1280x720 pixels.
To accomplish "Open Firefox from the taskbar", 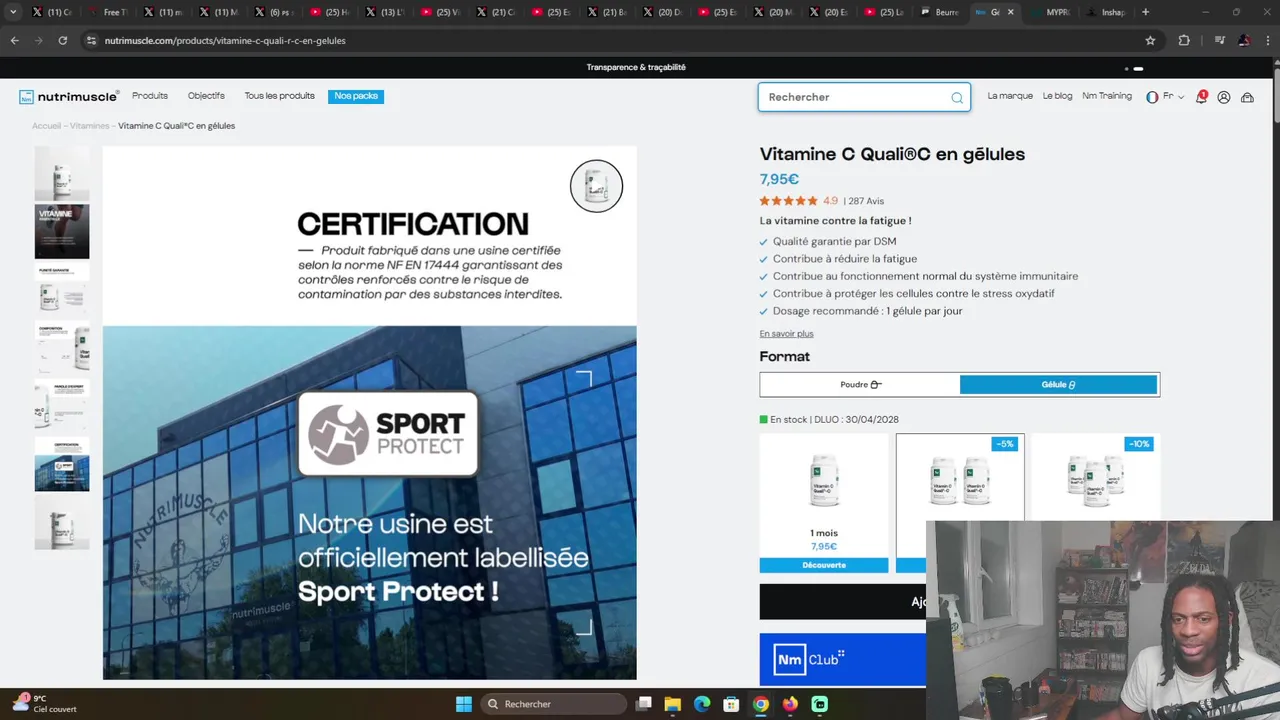I will [790, 704].
